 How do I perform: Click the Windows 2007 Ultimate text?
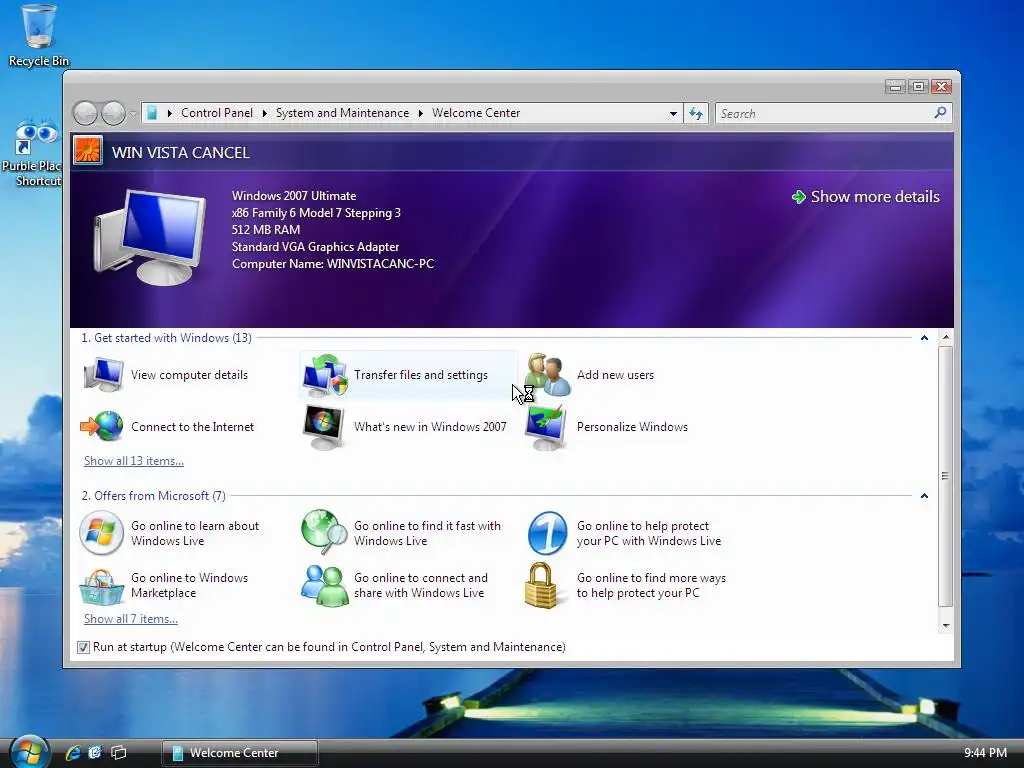[294, 196]
